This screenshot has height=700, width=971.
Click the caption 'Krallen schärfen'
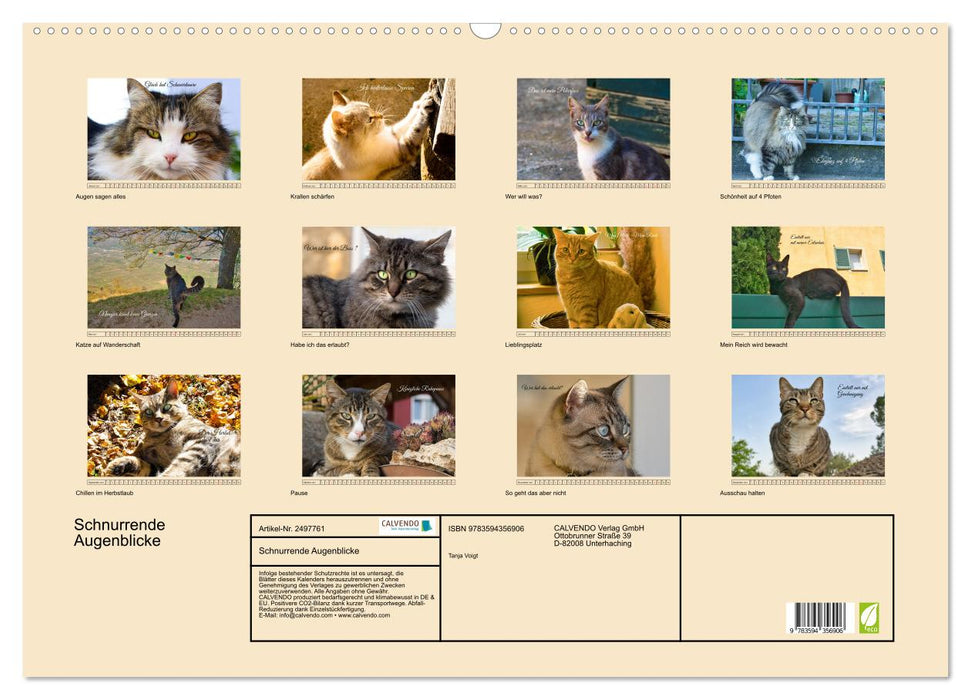coord(312,196)
